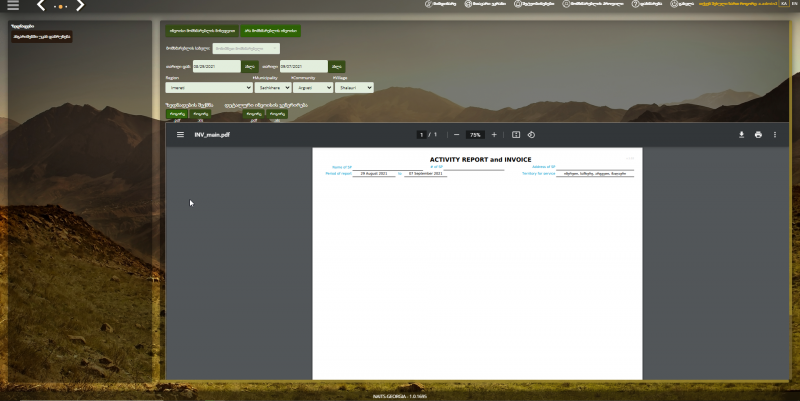Switch interface language to EN
800x401 pixels.
[x=794, y=4]
